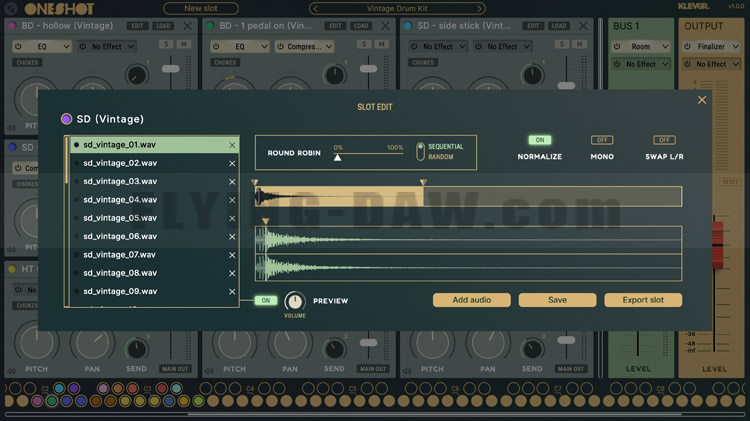This screenshot has height=421, width=750.
Task: Close the BD - hollow (Vintage) slot
Action: (x=187, y=26)
